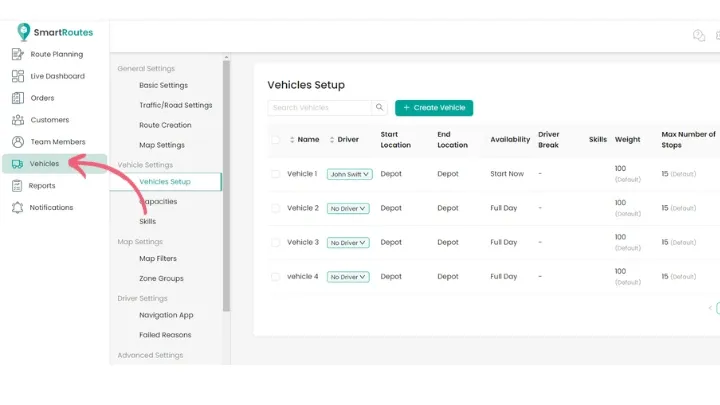Click the Create Vehicle button
Viewport: 720px width, 405px height.
pyautogui.click(x=434, y=108)
